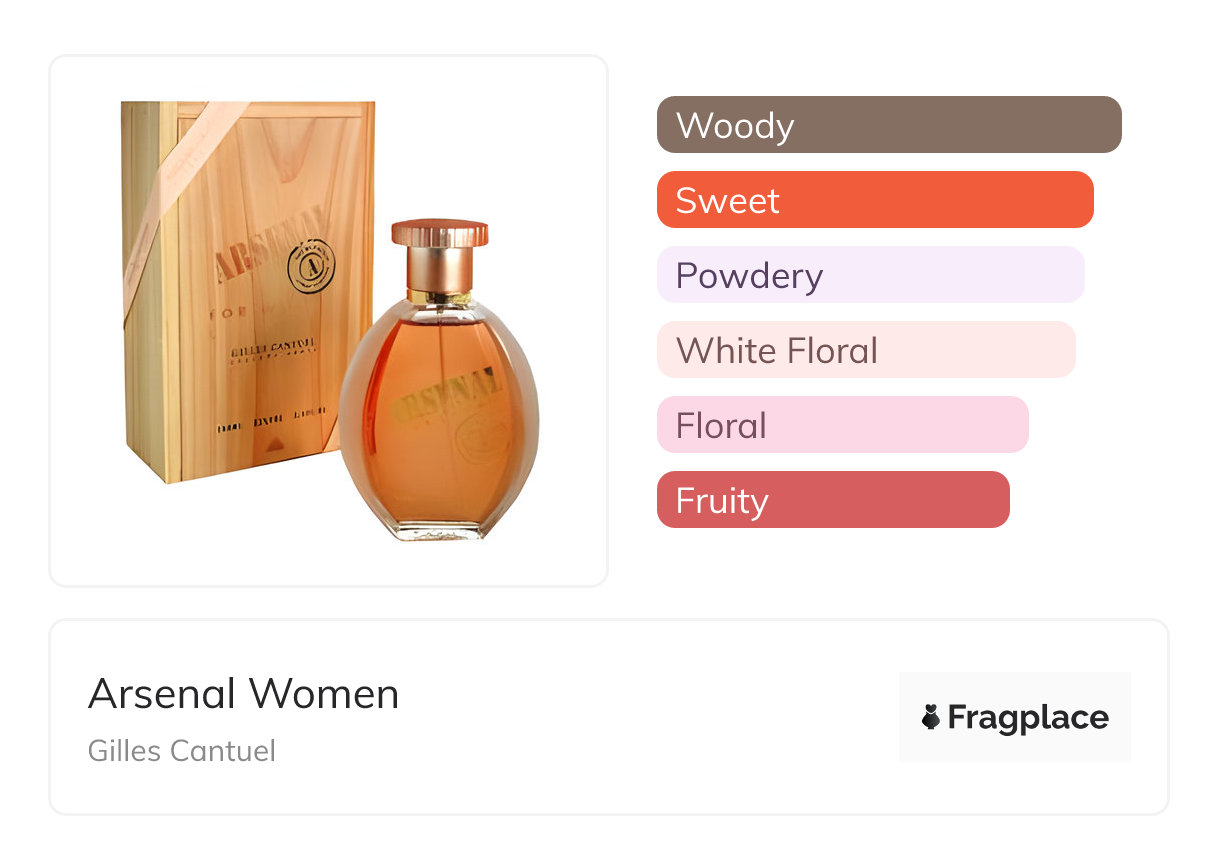
Task: Click the circular A emblem on box
Action: (311, 264)
